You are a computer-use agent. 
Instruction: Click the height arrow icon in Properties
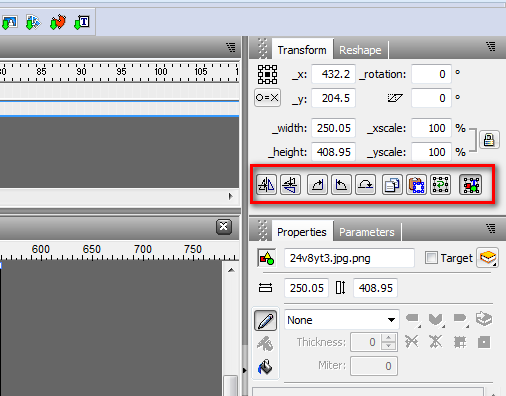point(340,287)
